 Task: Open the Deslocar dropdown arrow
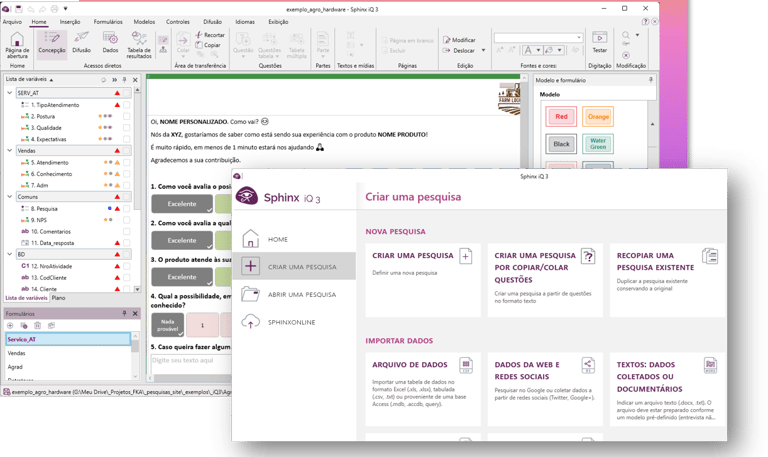click(483, 50)
